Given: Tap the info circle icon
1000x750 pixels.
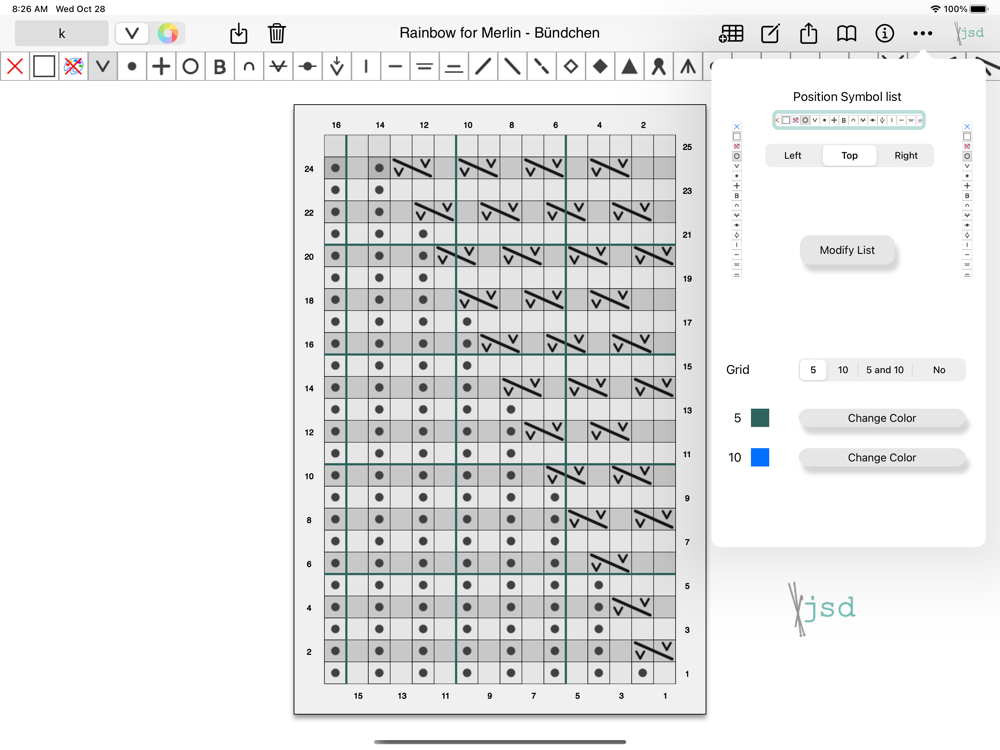Looking at the screenshot, I should [884, 33].
